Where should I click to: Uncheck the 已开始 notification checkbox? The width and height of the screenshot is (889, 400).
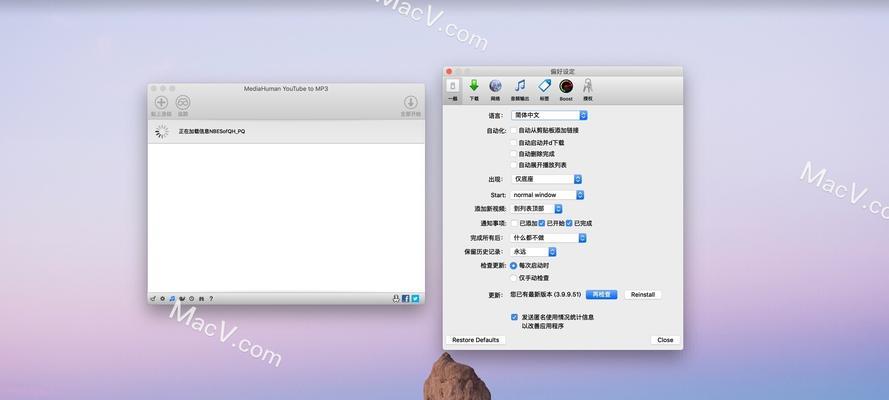pyautogui.click(x=541, y=223)
